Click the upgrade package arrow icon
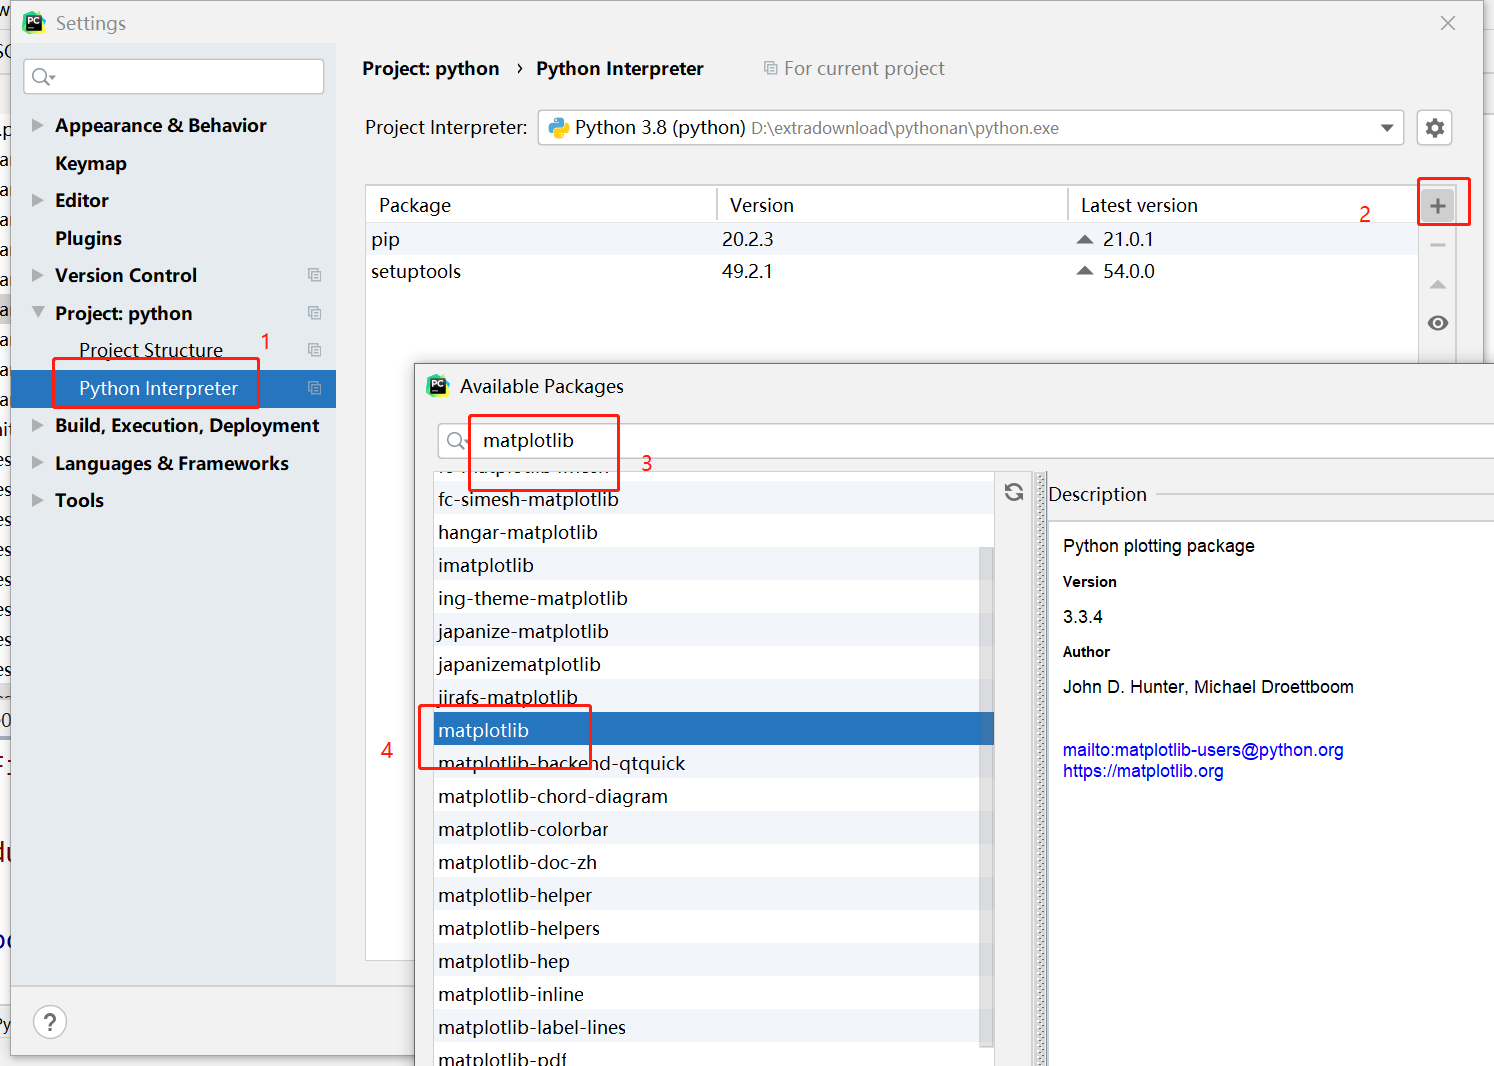Image resolution: width=1494 pixels, height=1066 pixels. pos(1437,285)
